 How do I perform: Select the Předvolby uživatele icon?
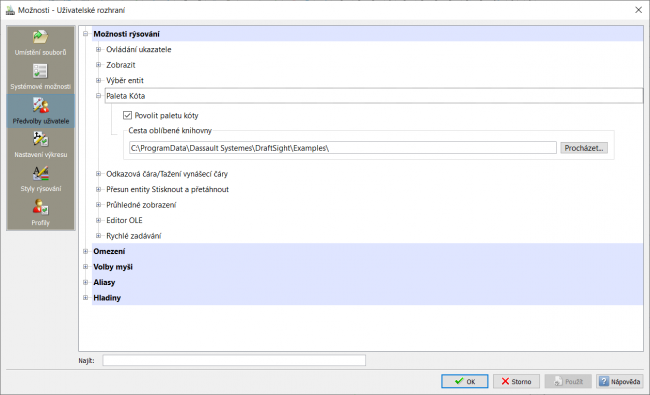[40, 106]
